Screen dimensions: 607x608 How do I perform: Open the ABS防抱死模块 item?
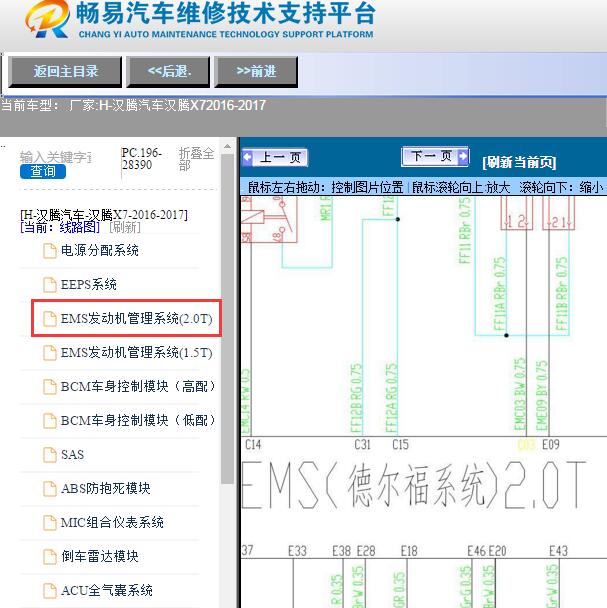105,489
